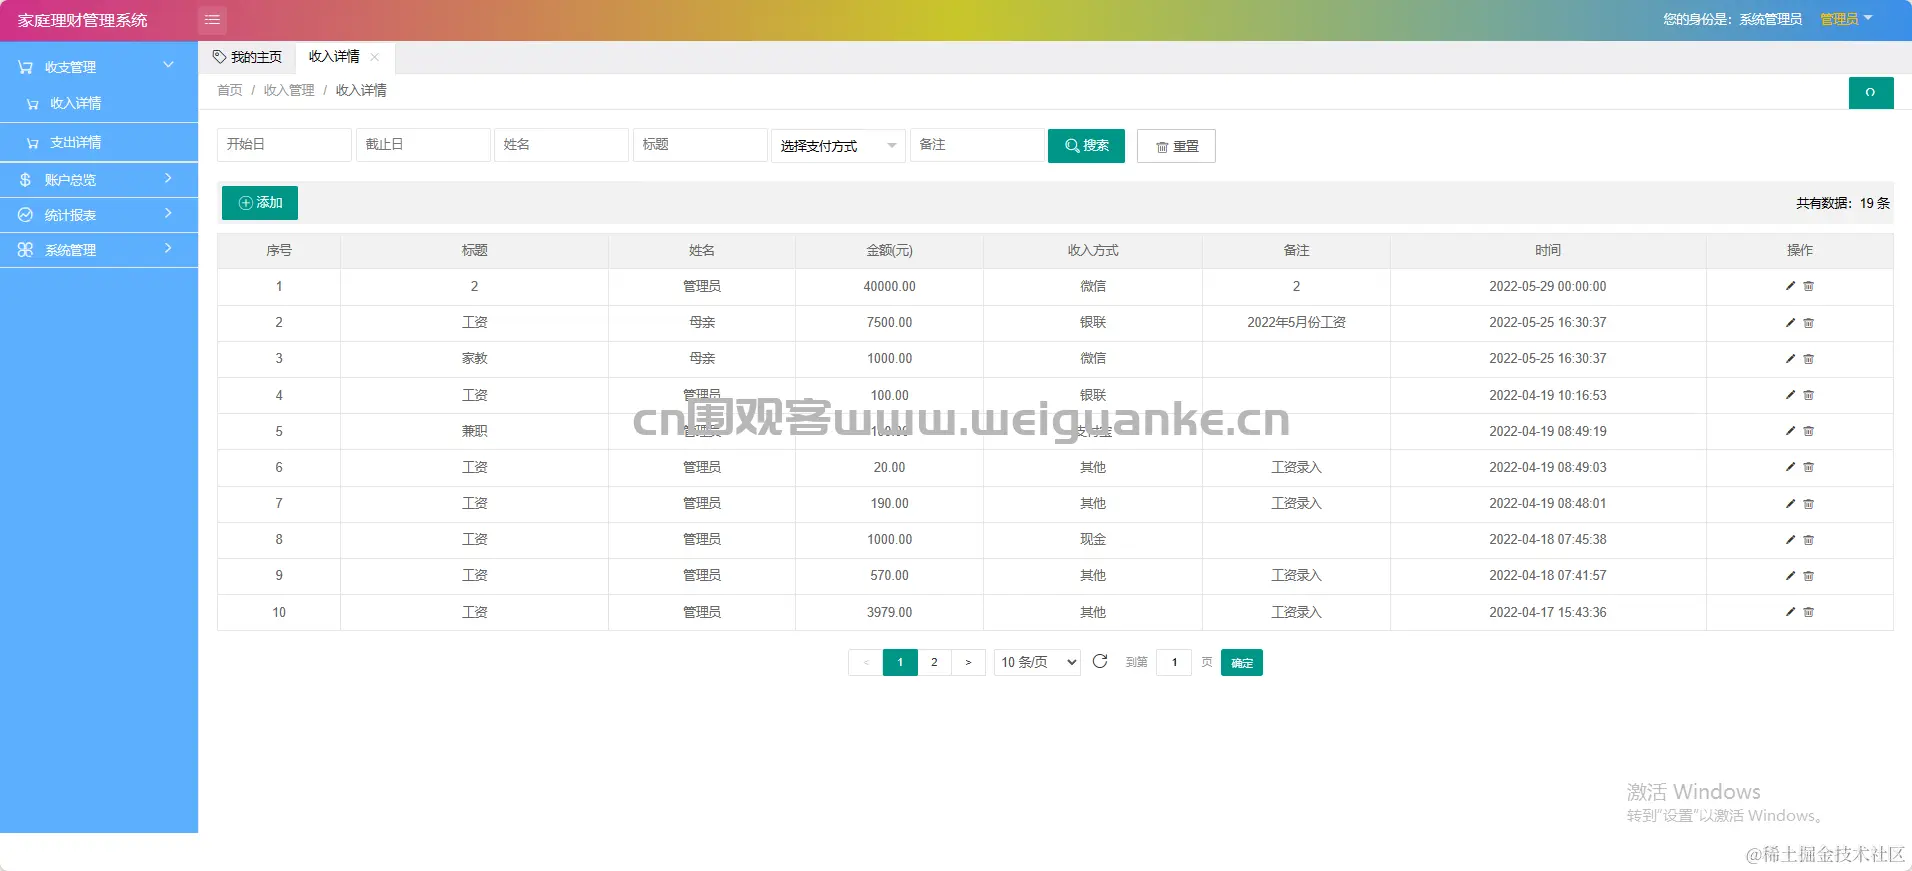The width and height of the screenshot is (1912, 871).
Task: Click the 金额(元) column header
Action: pyautogui.click(x=889, y=250)
